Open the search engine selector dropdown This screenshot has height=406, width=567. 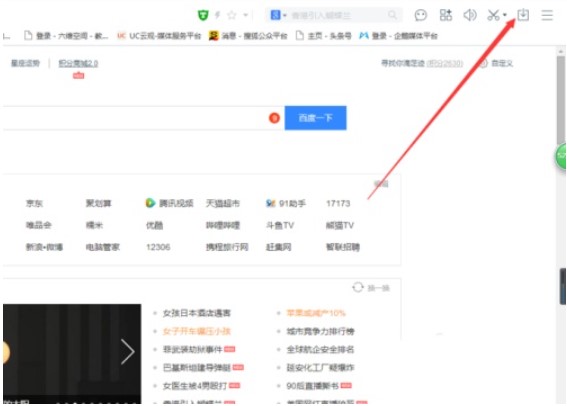click(278, 15)
